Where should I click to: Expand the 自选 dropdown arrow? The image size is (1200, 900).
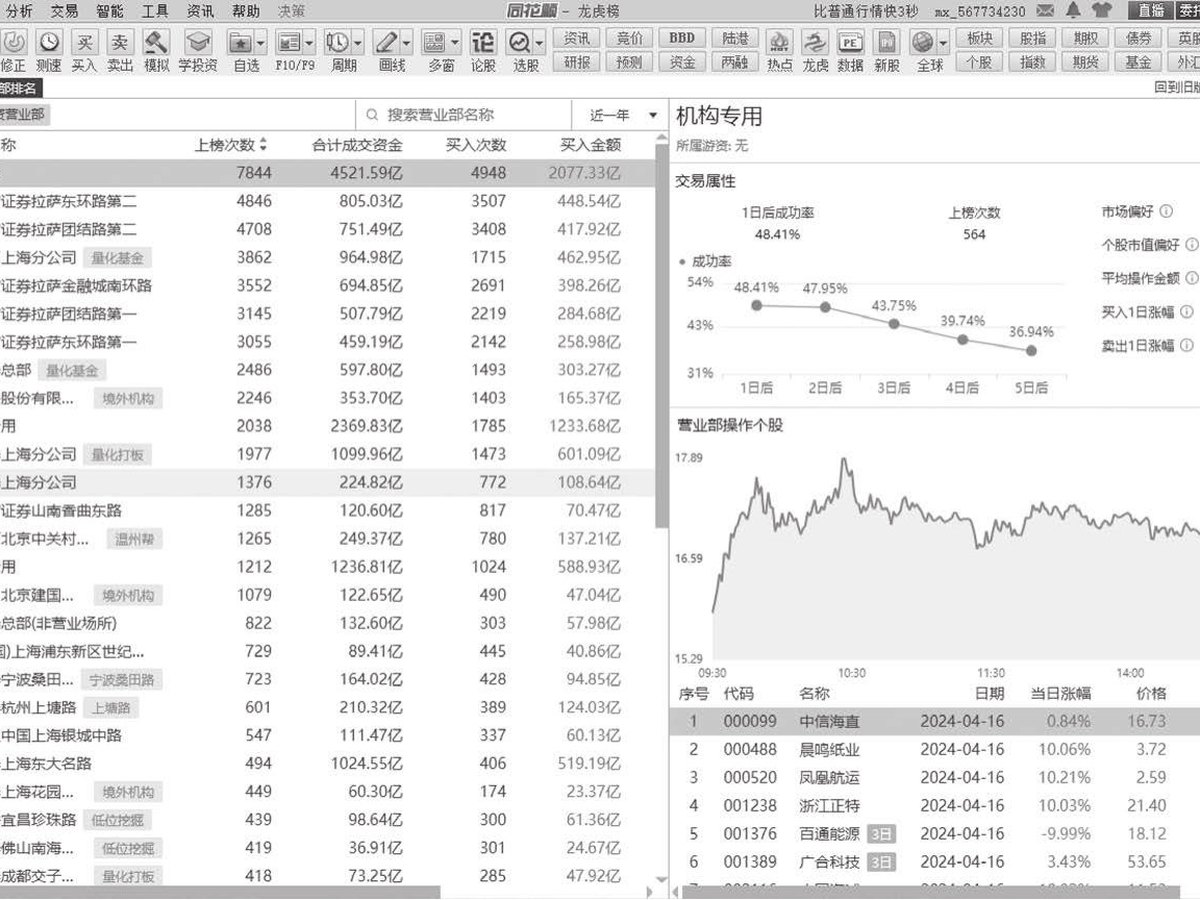(261, 43)
